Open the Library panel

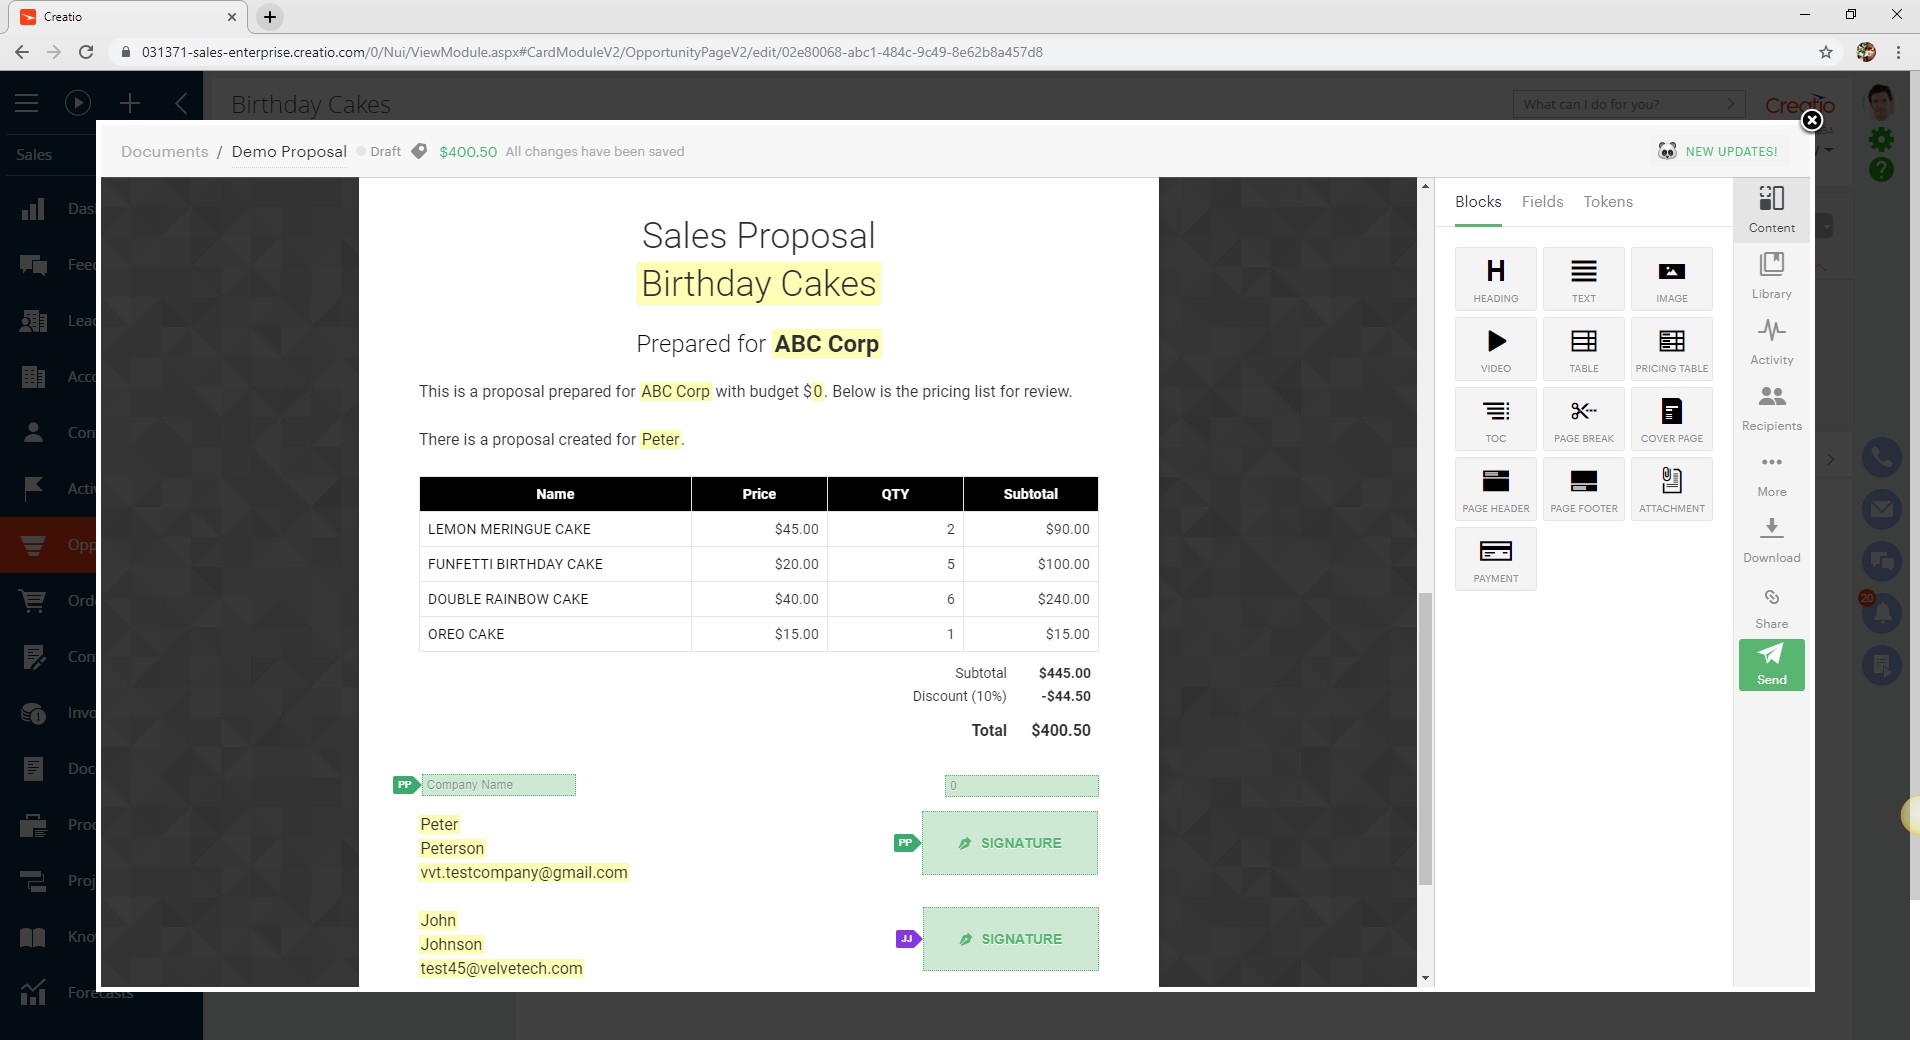click(1771, 275)
